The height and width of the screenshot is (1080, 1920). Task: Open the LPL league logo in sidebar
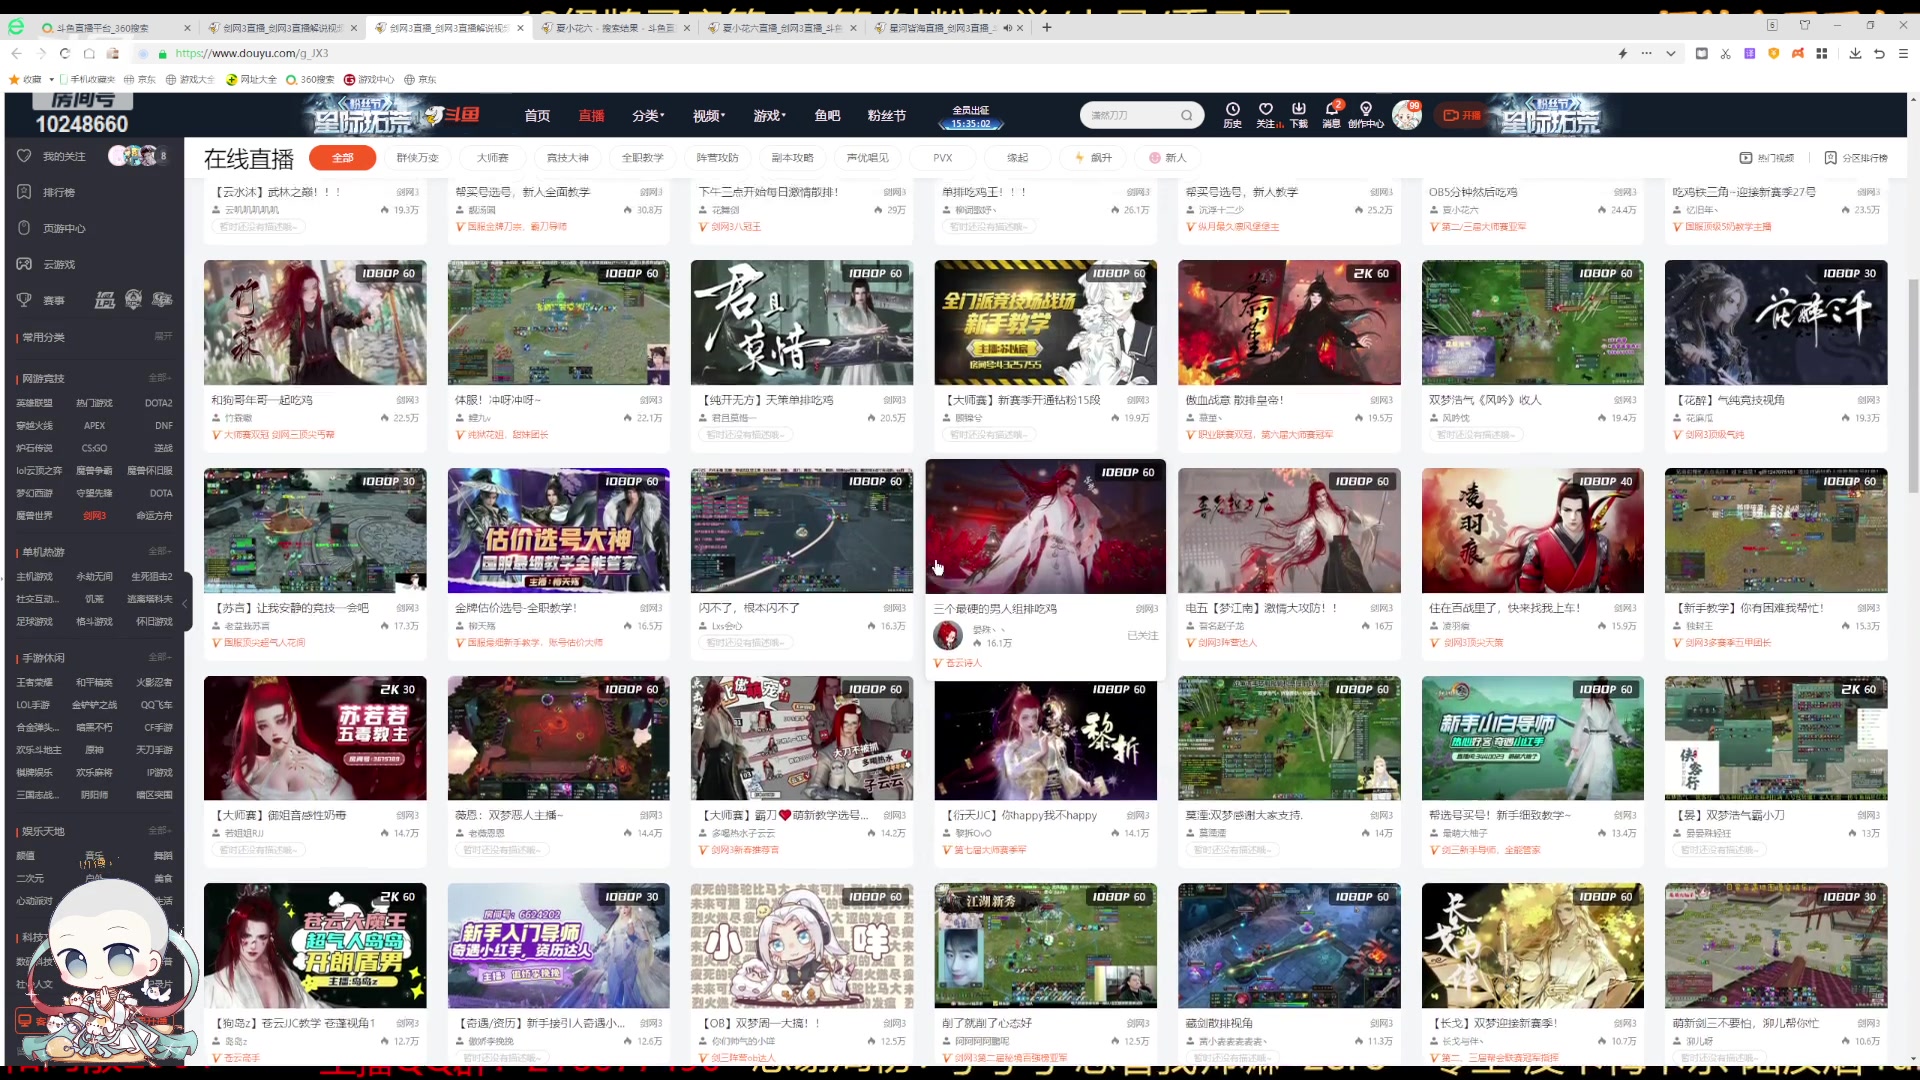pyautogui.click(x=105, y=300)
